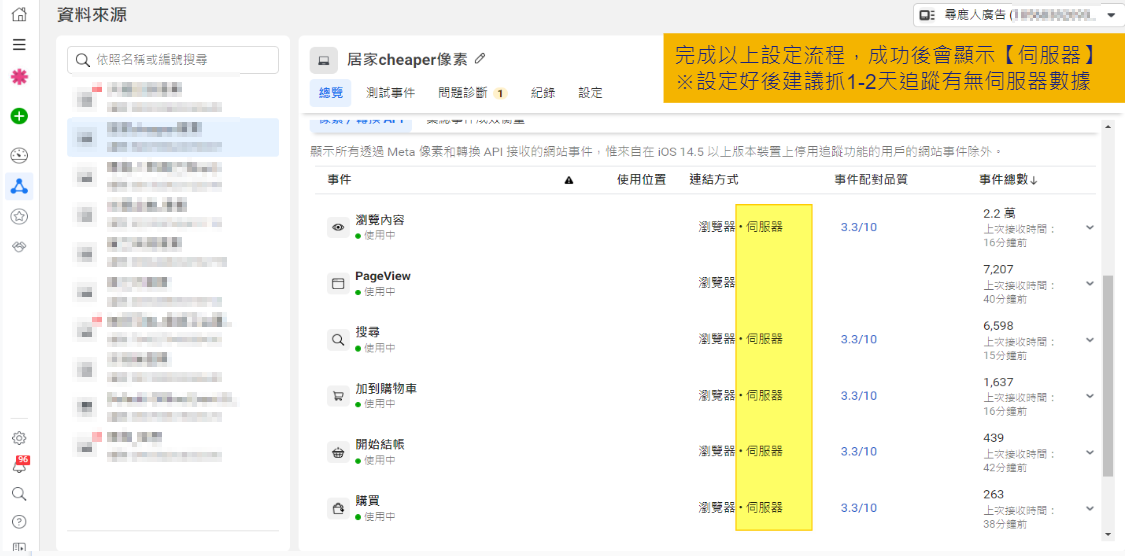Go to the 設定 tab
This screenshot has height=556, width=1125.
(x=590, y=93)
